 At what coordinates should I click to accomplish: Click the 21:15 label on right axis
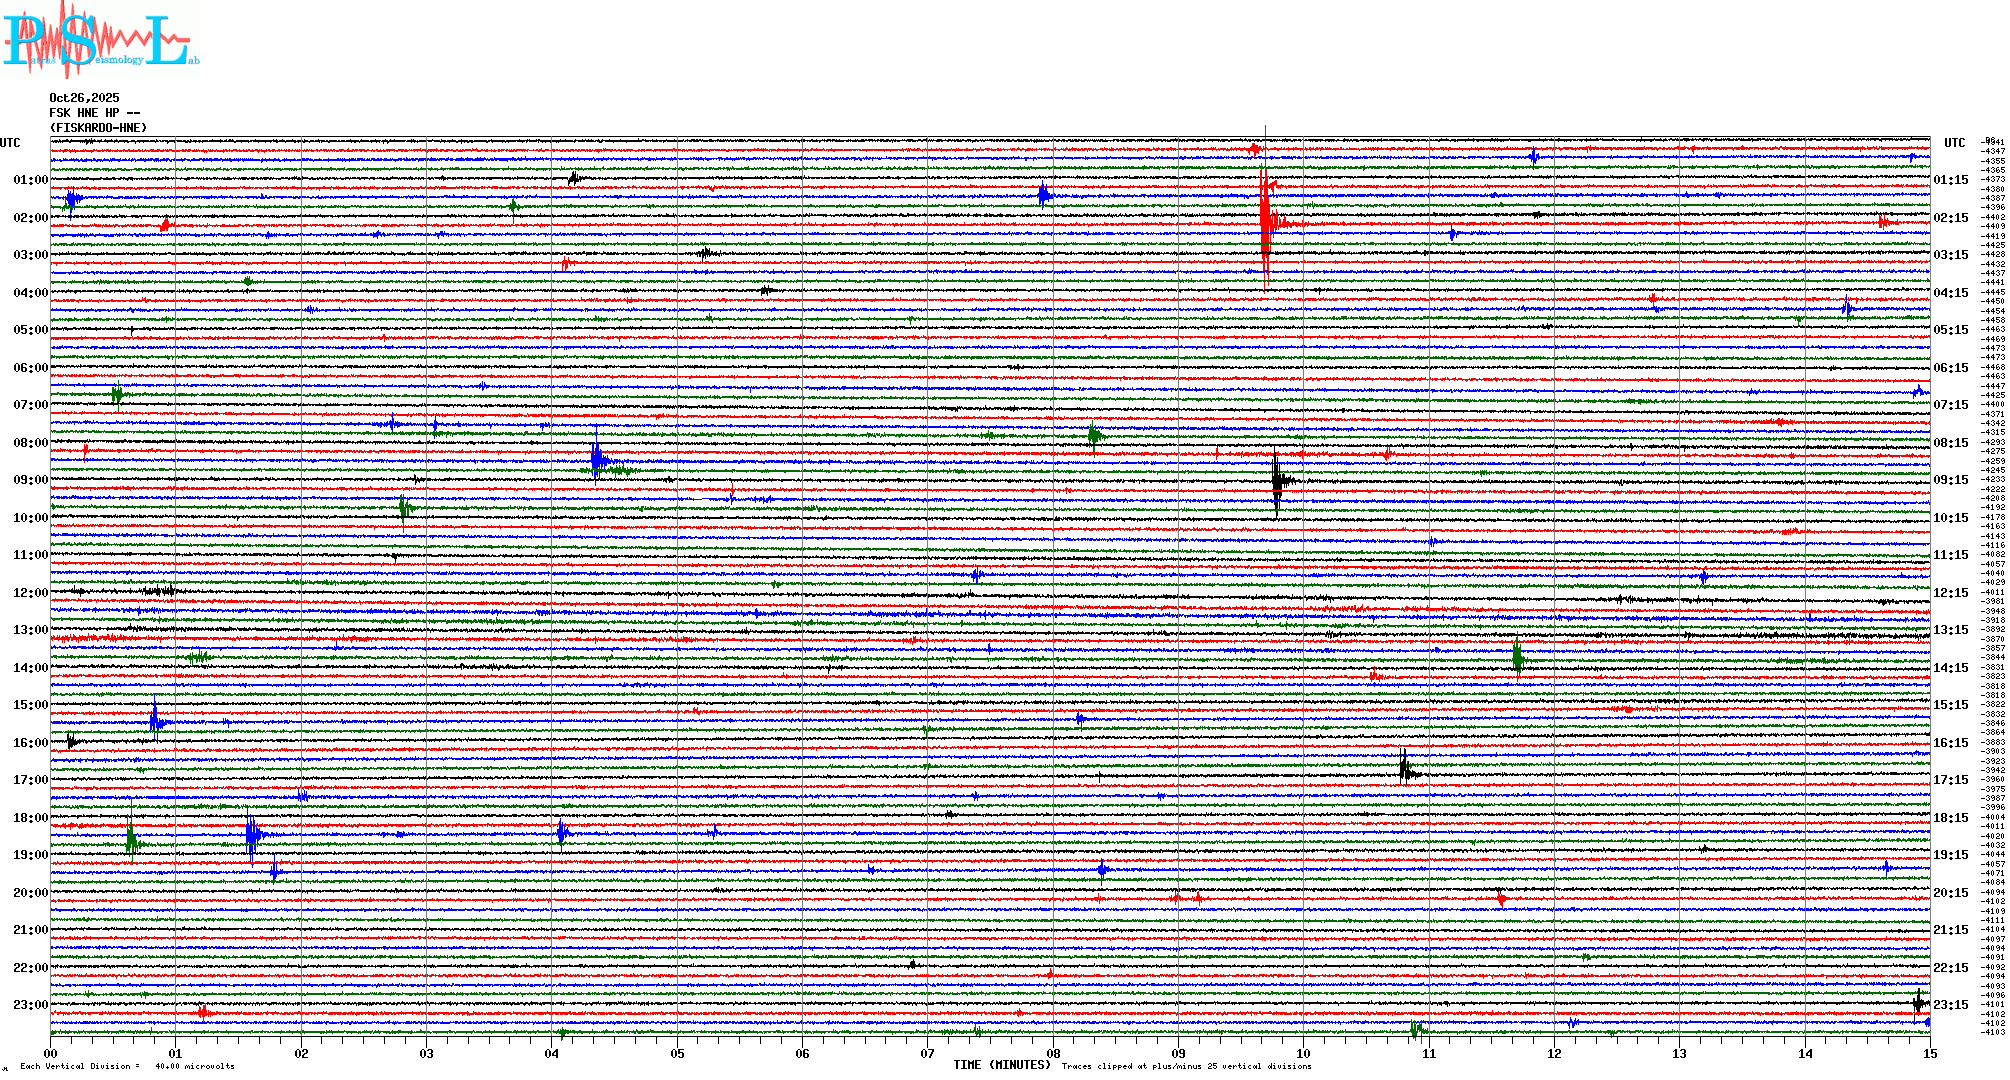(1950, 930)
